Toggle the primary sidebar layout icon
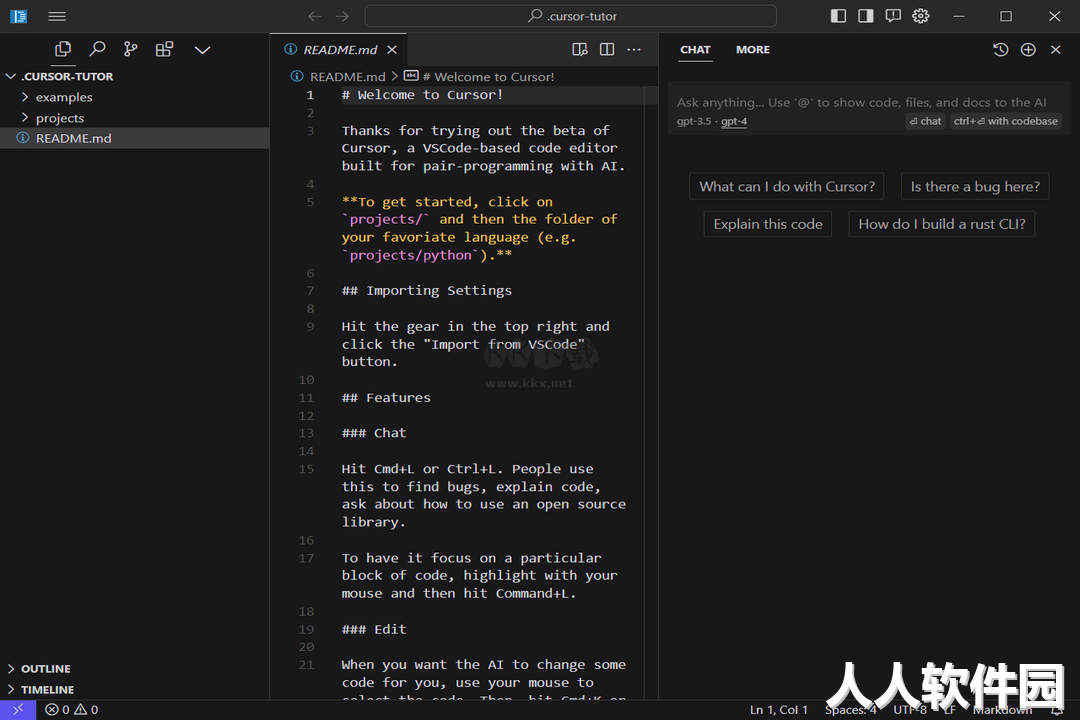1080x720 pixels. pyautogui.click(x=838, y=16)
